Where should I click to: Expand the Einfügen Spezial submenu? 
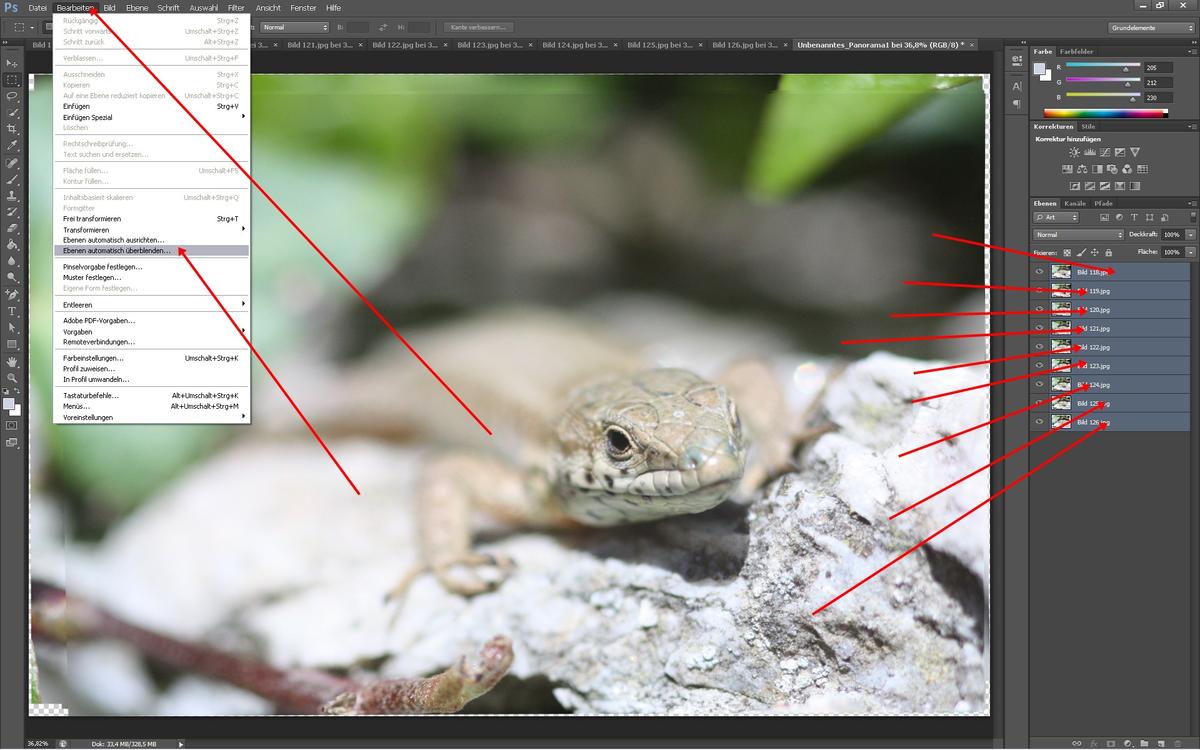point(150,117)
